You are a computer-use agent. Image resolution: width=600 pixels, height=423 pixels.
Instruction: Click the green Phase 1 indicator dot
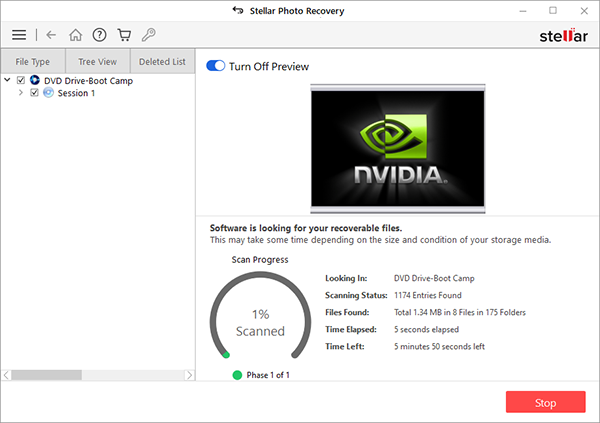click(x=237, y=375)
